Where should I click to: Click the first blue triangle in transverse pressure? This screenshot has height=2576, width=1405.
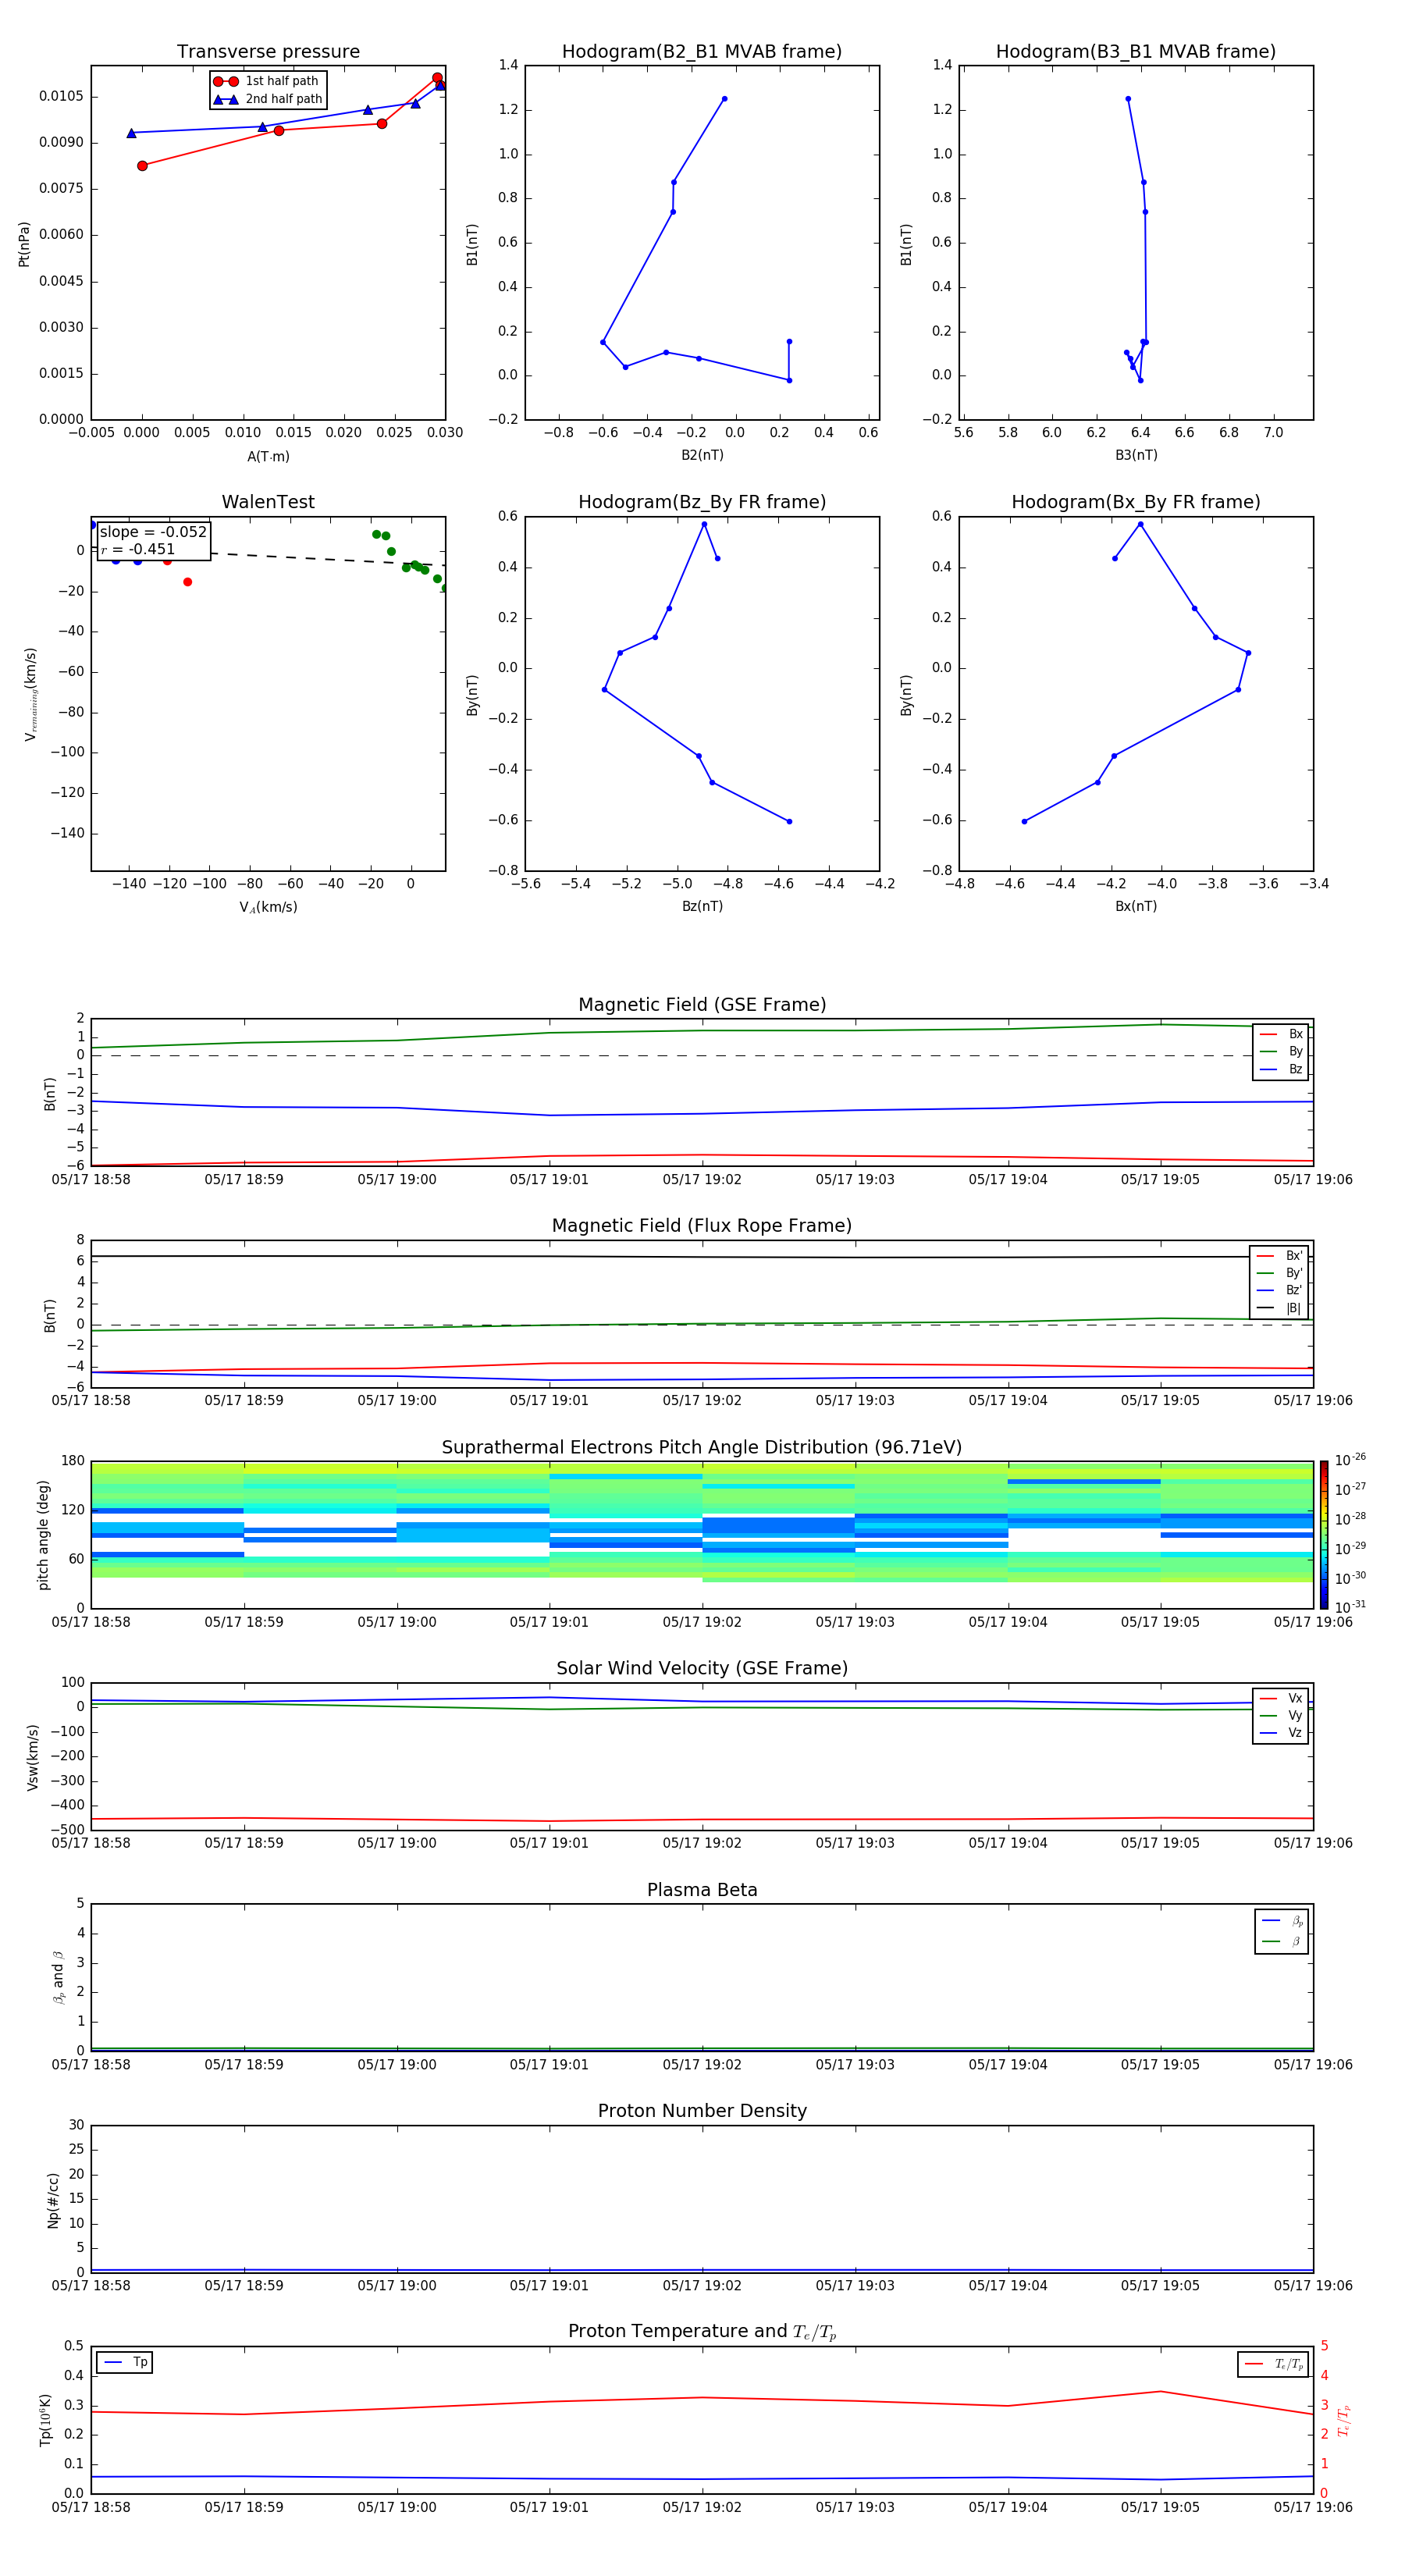coord(131,133)
